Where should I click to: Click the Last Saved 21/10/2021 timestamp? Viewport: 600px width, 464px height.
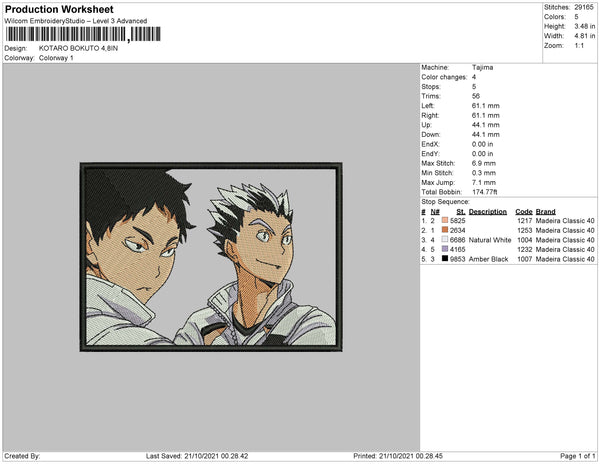coord(197,456)
